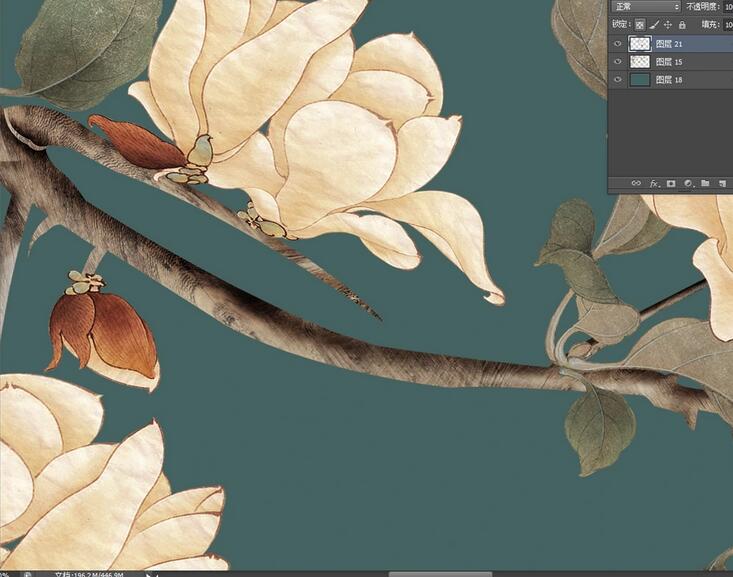
Task: Click the 填充 fill value field
Action: [x=727, y=24]
